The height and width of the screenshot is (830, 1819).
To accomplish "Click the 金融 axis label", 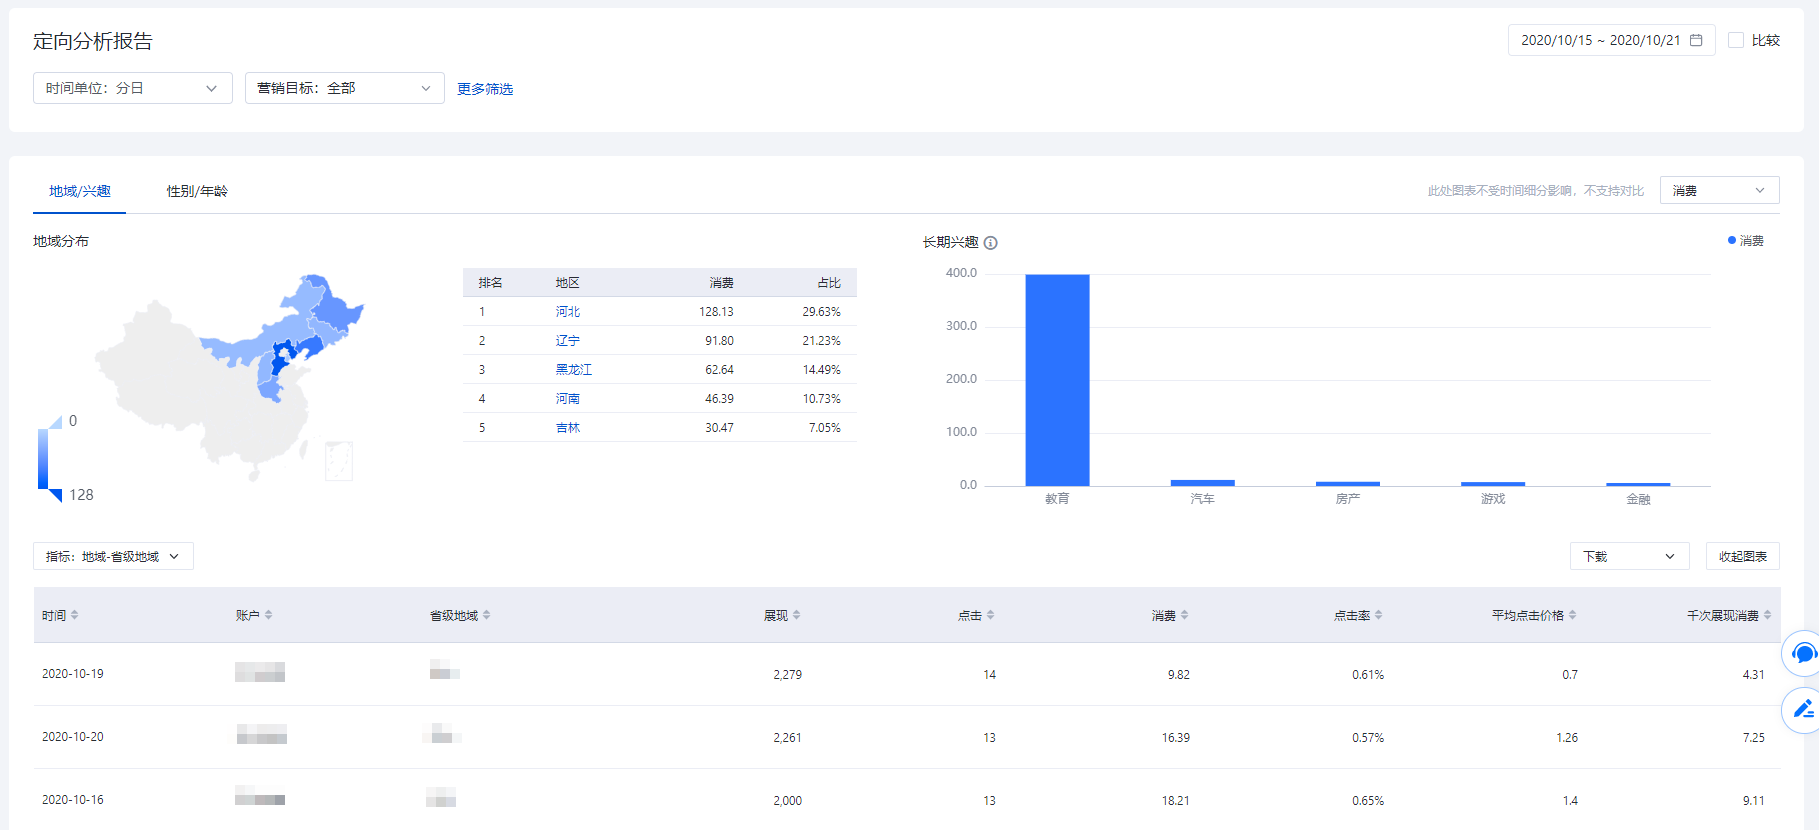I will click(1638, 499).
